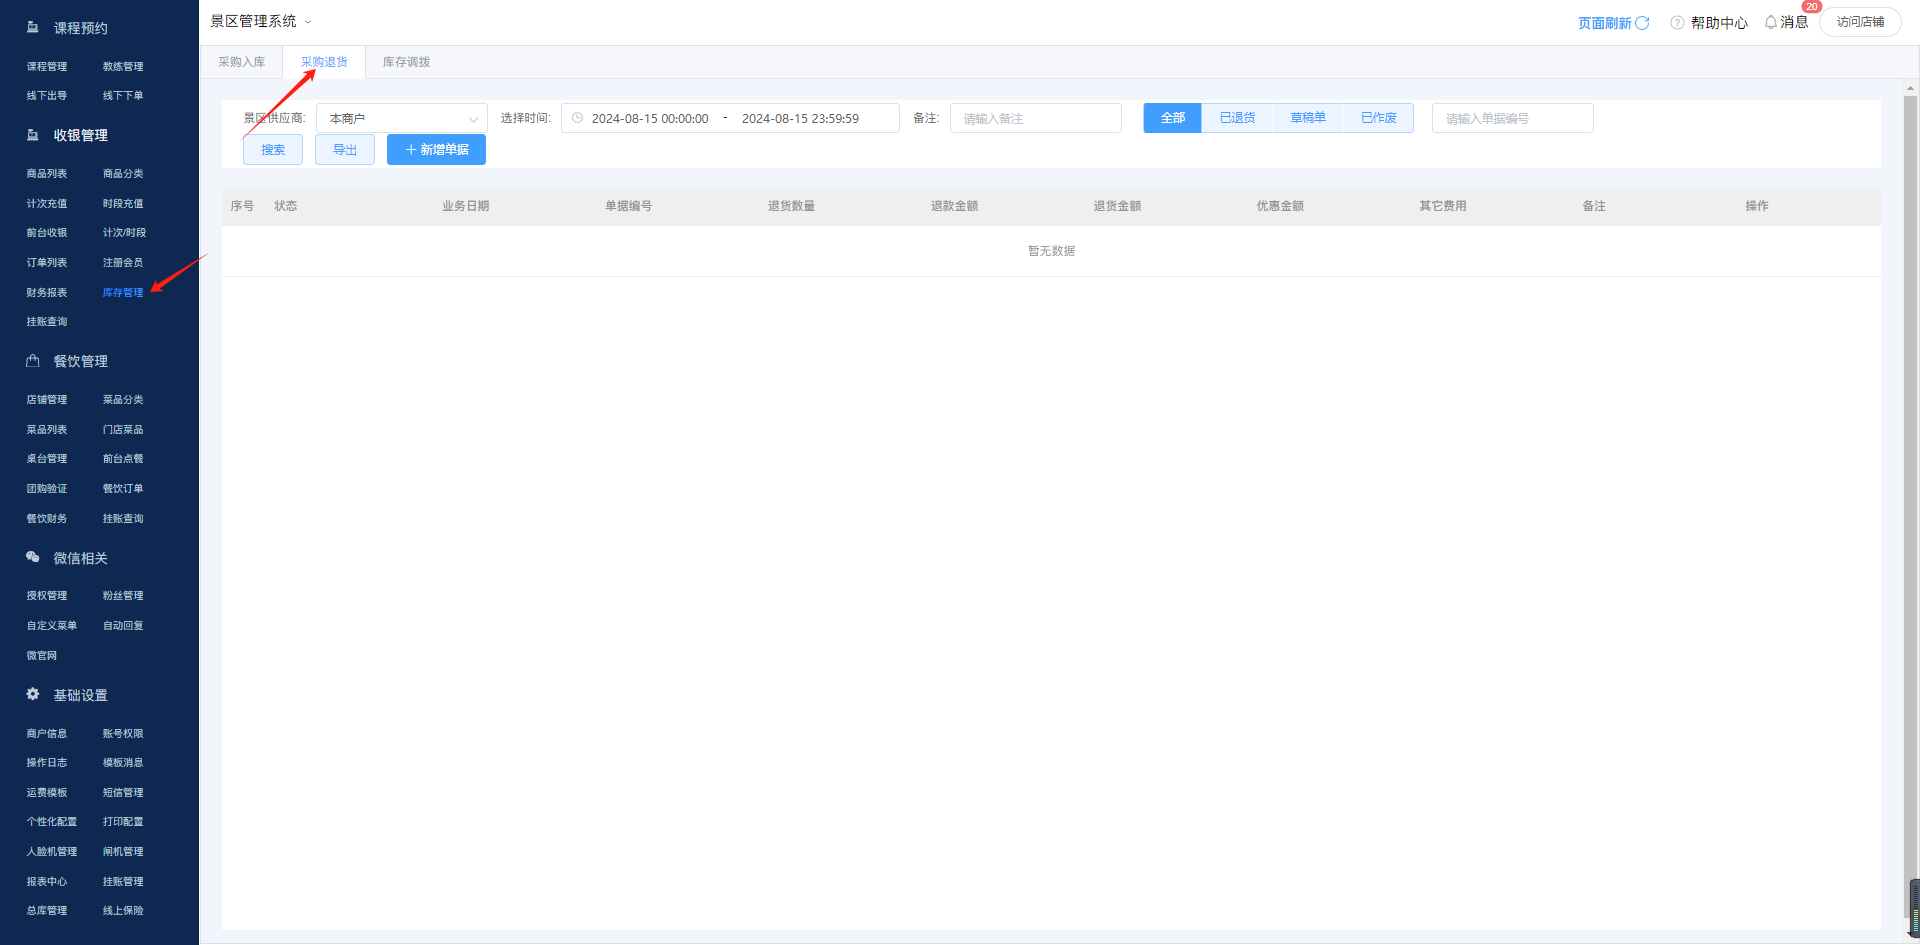Switch to the 采购入库 tab
This screenshot has height=945, width=1920.
coord(242,62)
